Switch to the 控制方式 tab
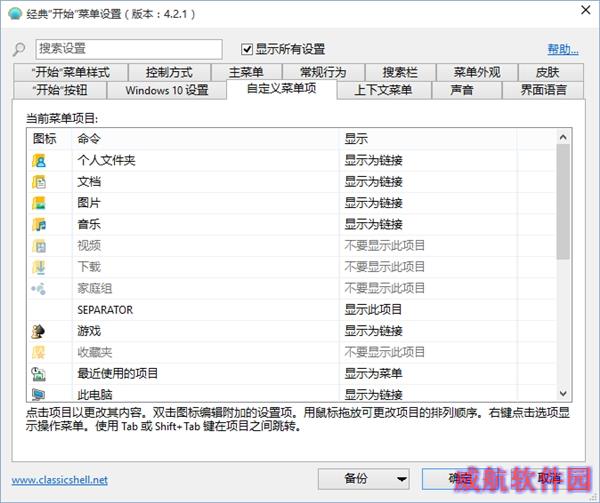This screenshot has width=600, height=503. (169, 72)
